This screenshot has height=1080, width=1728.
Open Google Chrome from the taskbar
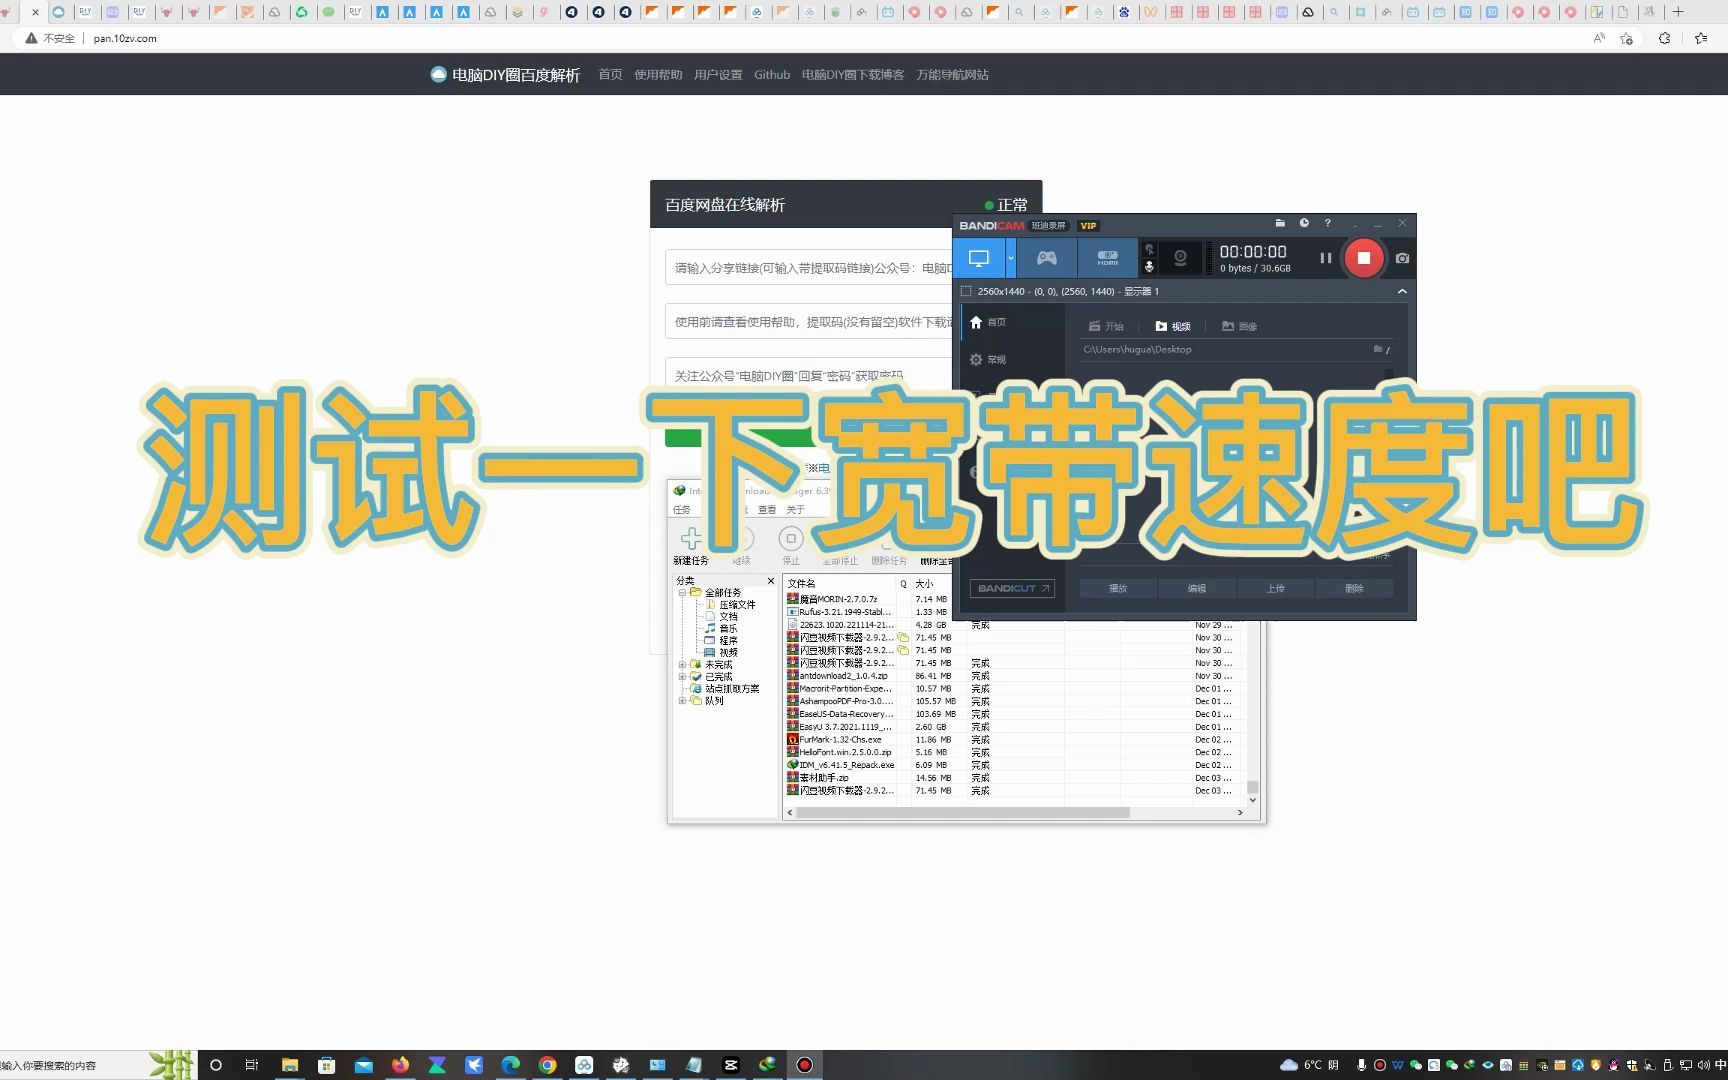(547, 1065)
